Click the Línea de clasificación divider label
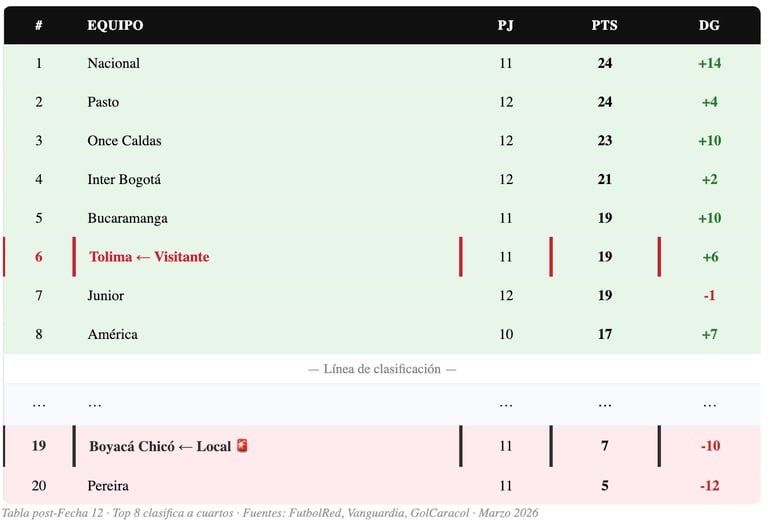Viewport: 768px width, 523px height. [382, 369]
